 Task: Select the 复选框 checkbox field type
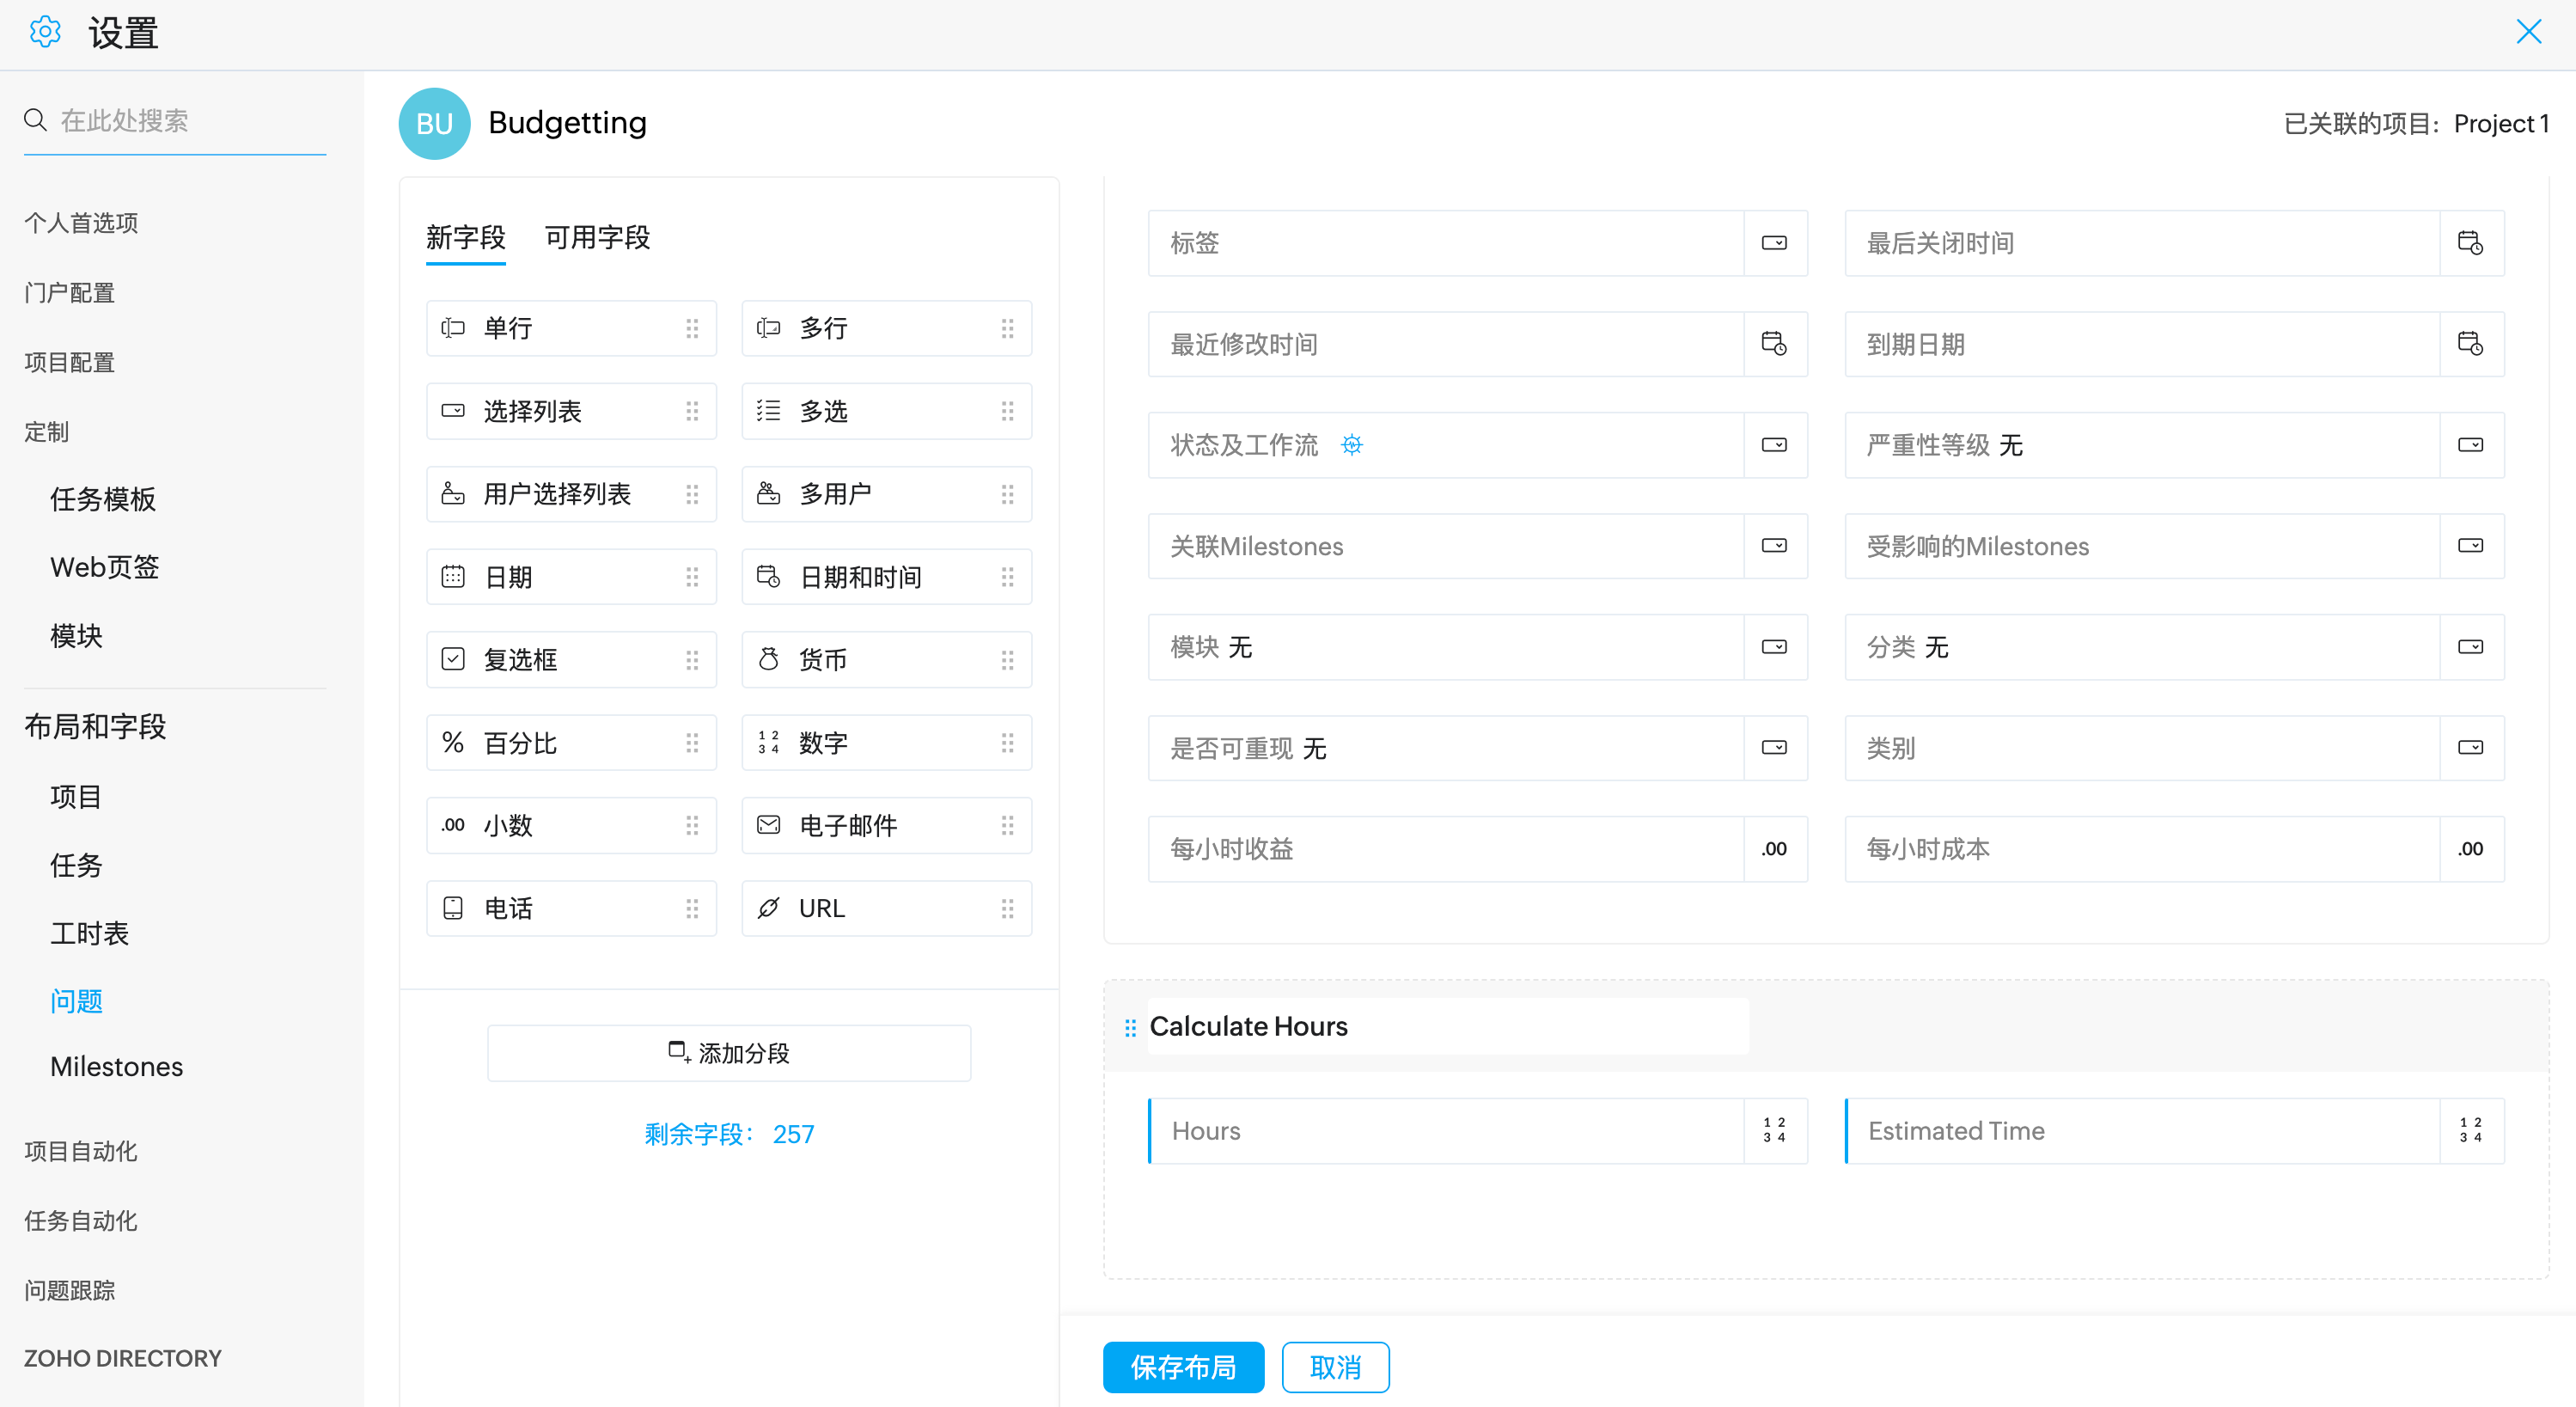(570, 659)
